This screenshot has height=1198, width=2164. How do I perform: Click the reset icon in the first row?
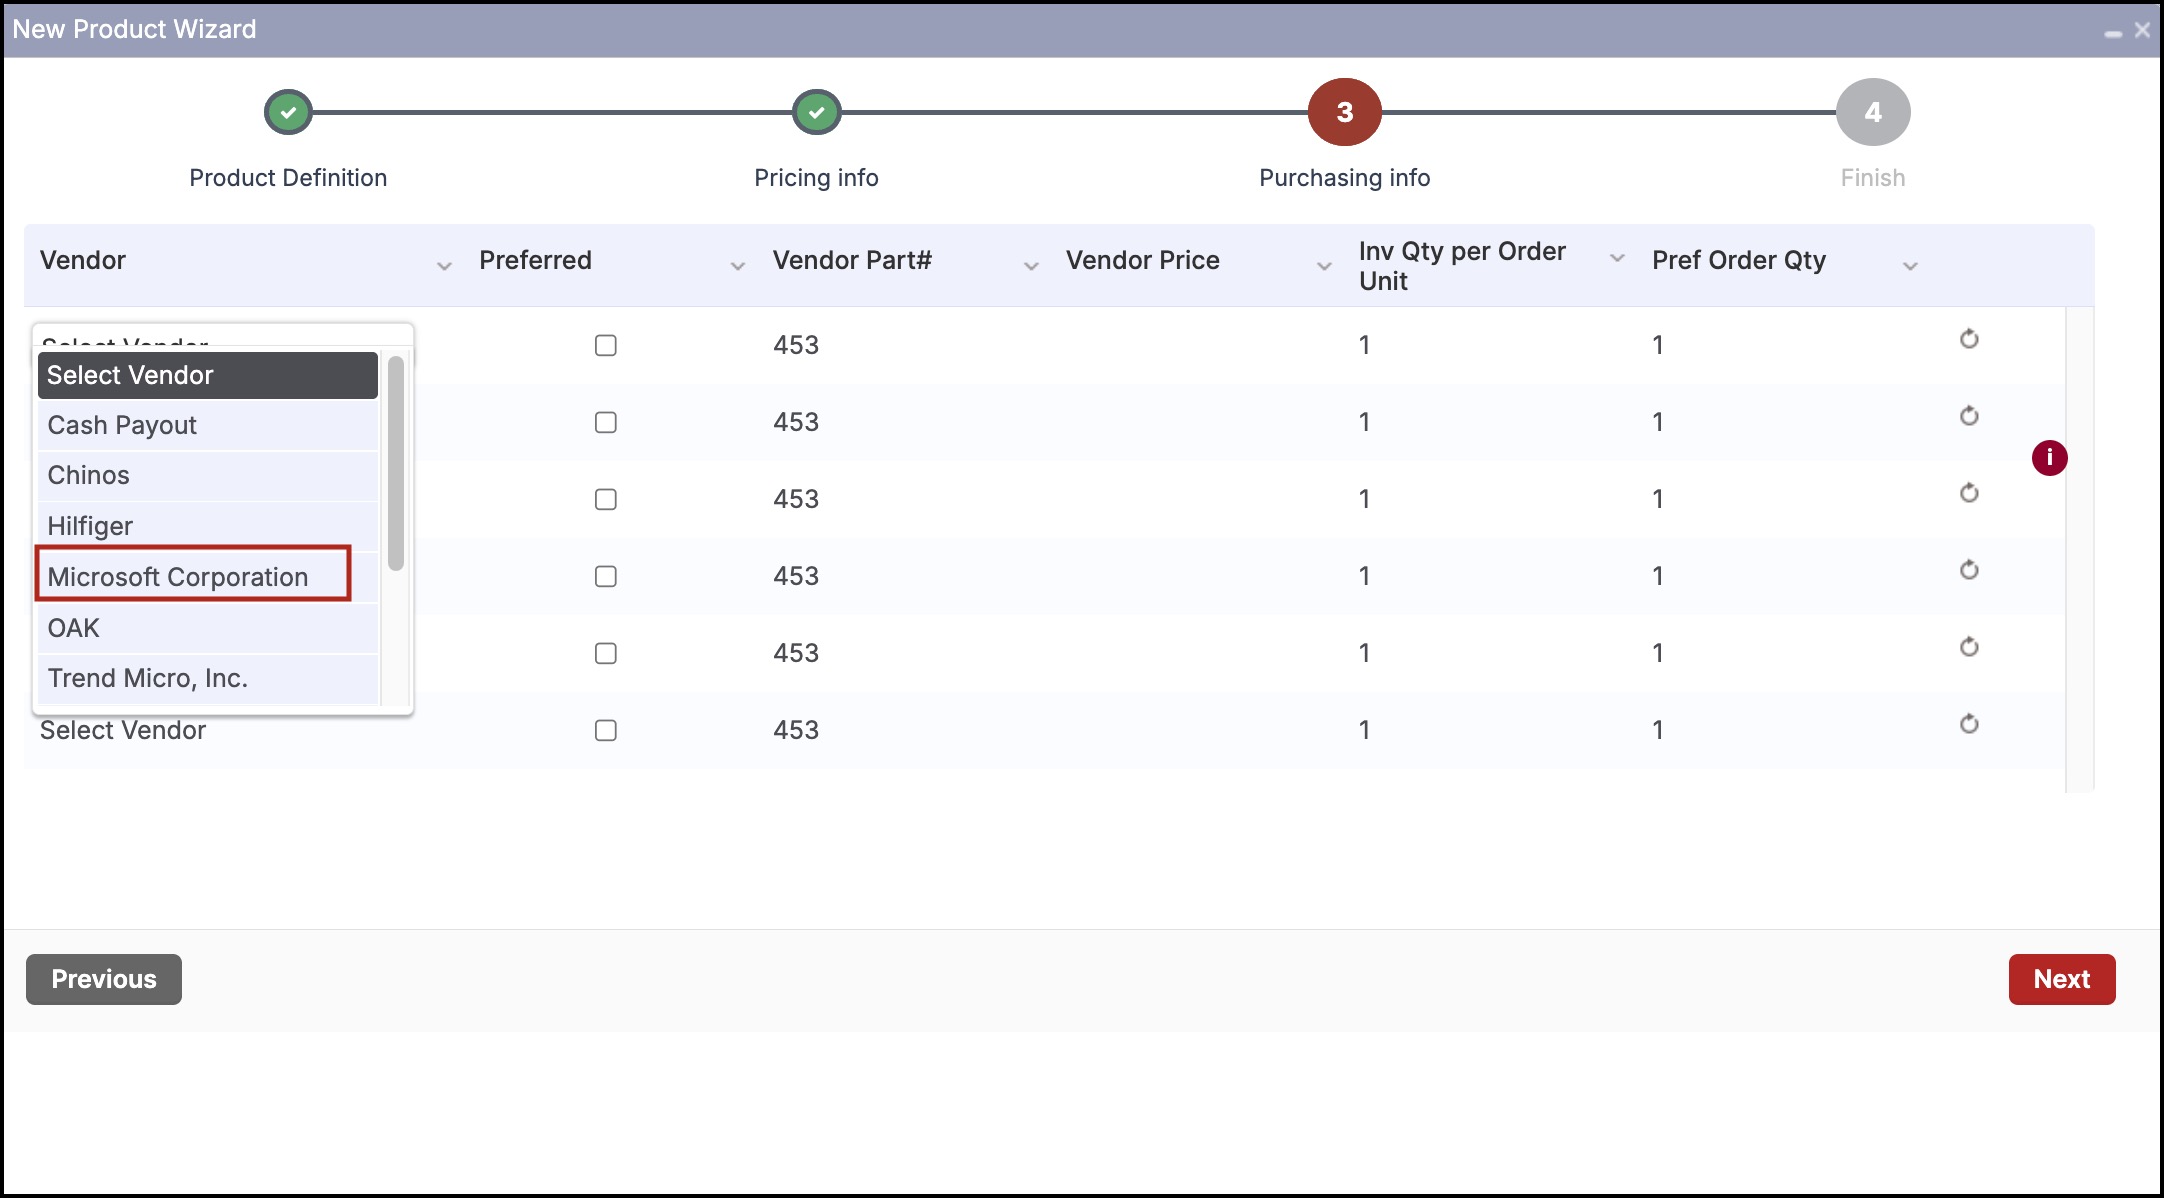(1969, 339)
